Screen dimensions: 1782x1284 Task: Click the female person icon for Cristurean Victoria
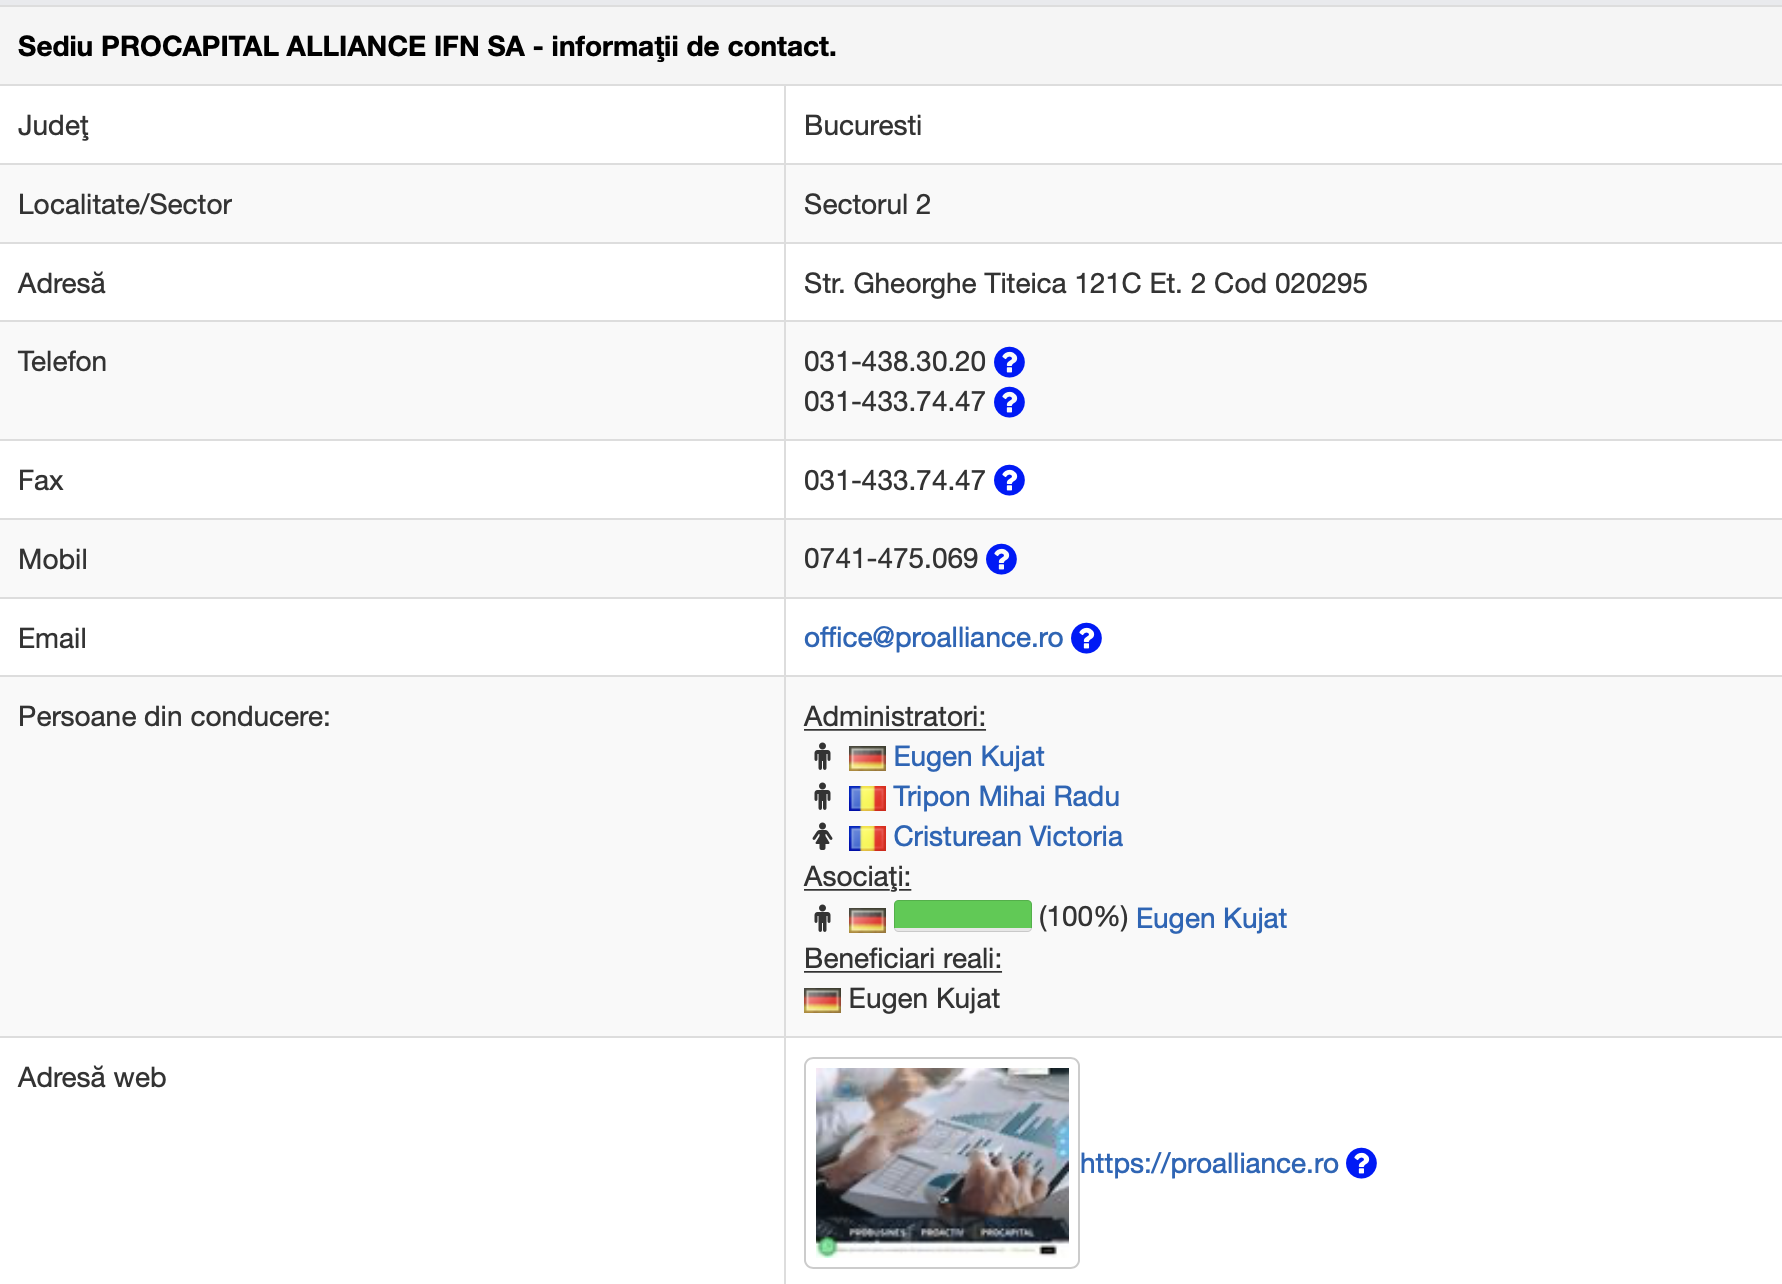pyautogui.click(x=822, y=837)
